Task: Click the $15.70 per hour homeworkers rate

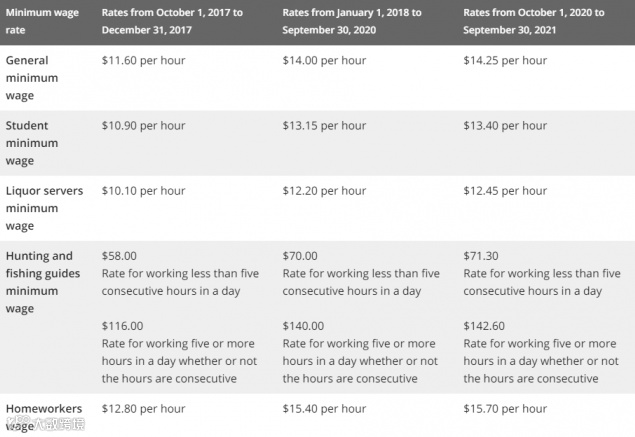Action: 505,409
